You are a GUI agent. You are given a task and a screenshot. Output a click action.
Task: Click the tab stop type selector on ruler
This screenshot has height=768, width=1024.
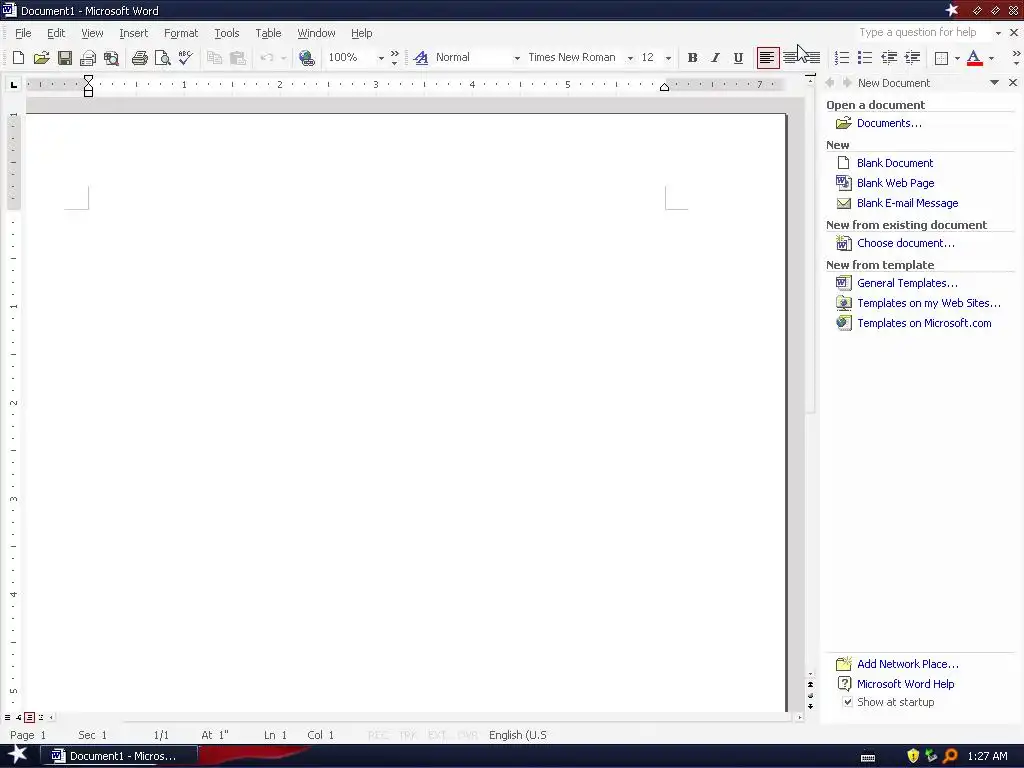[x=14, y=84]
